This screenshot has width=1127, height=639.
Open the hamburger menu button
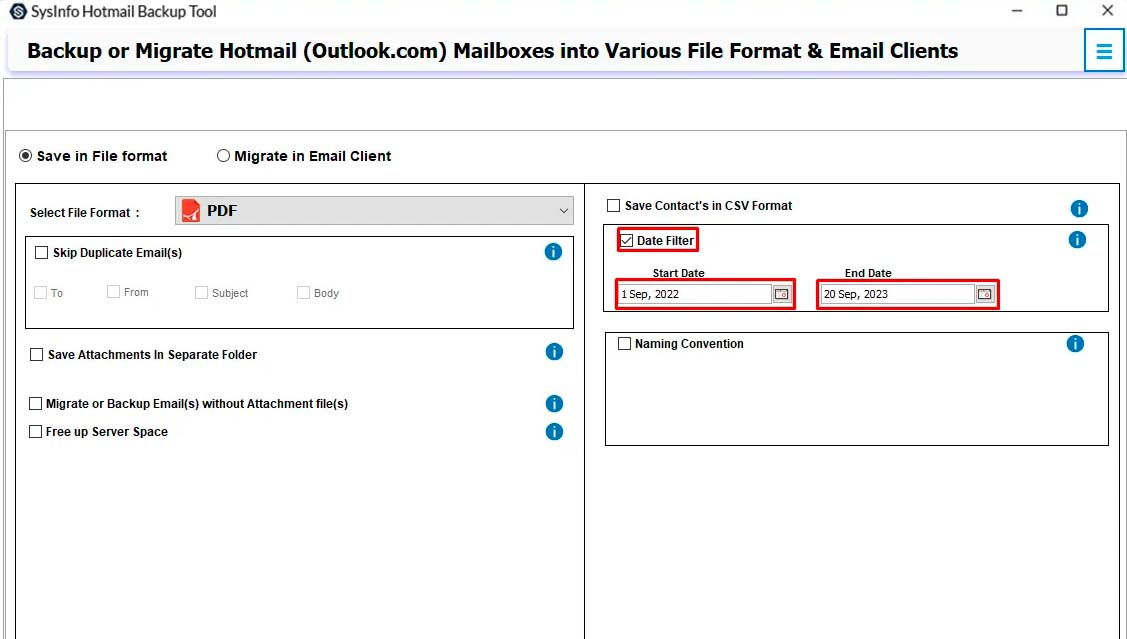[x=1104, y=51]
